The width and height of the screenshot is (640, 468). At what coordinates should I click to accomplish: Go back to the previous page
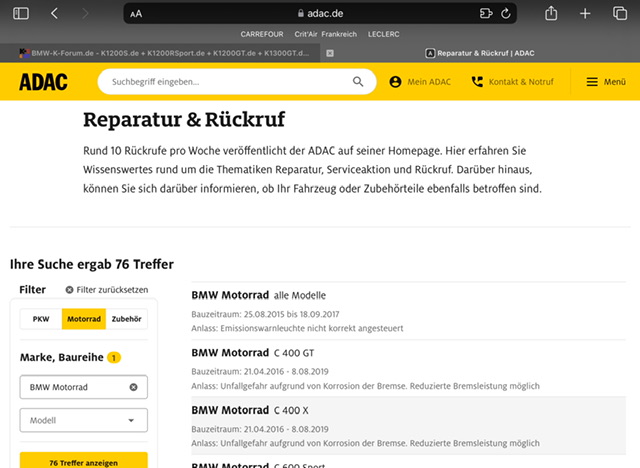(x=54, y=13)
